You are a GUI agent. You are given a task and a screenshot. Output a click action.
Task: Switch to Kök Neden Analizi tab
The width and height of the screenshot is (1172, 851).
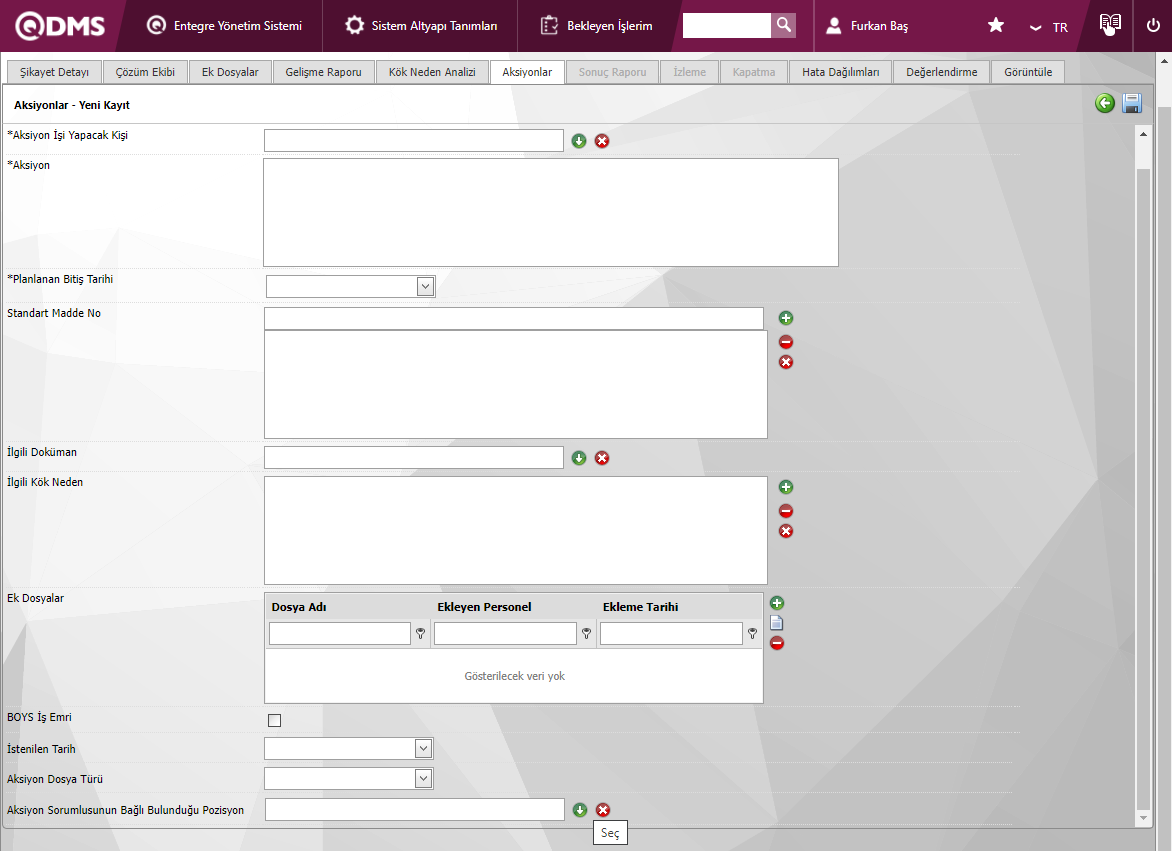pos(432,72)
